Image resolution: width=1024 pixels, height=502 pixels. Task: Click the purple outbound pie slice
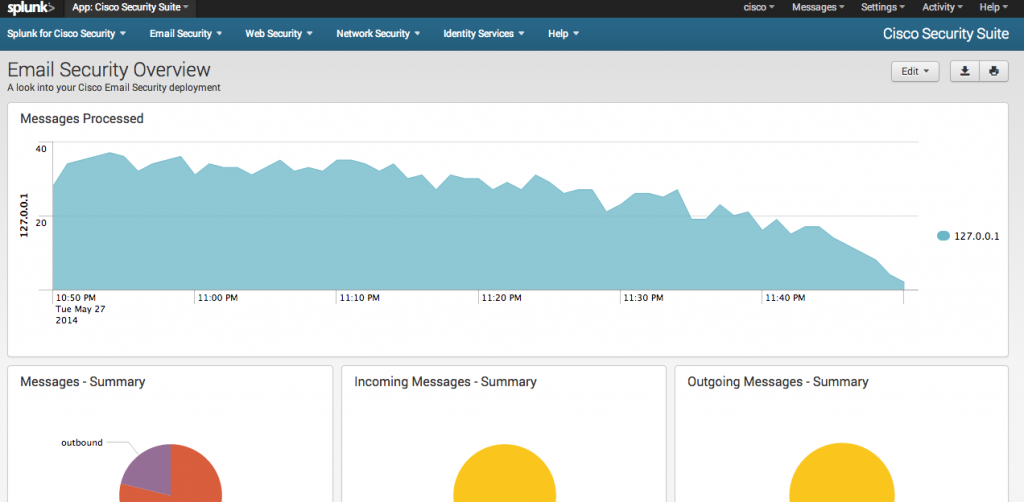pos(146,468)
